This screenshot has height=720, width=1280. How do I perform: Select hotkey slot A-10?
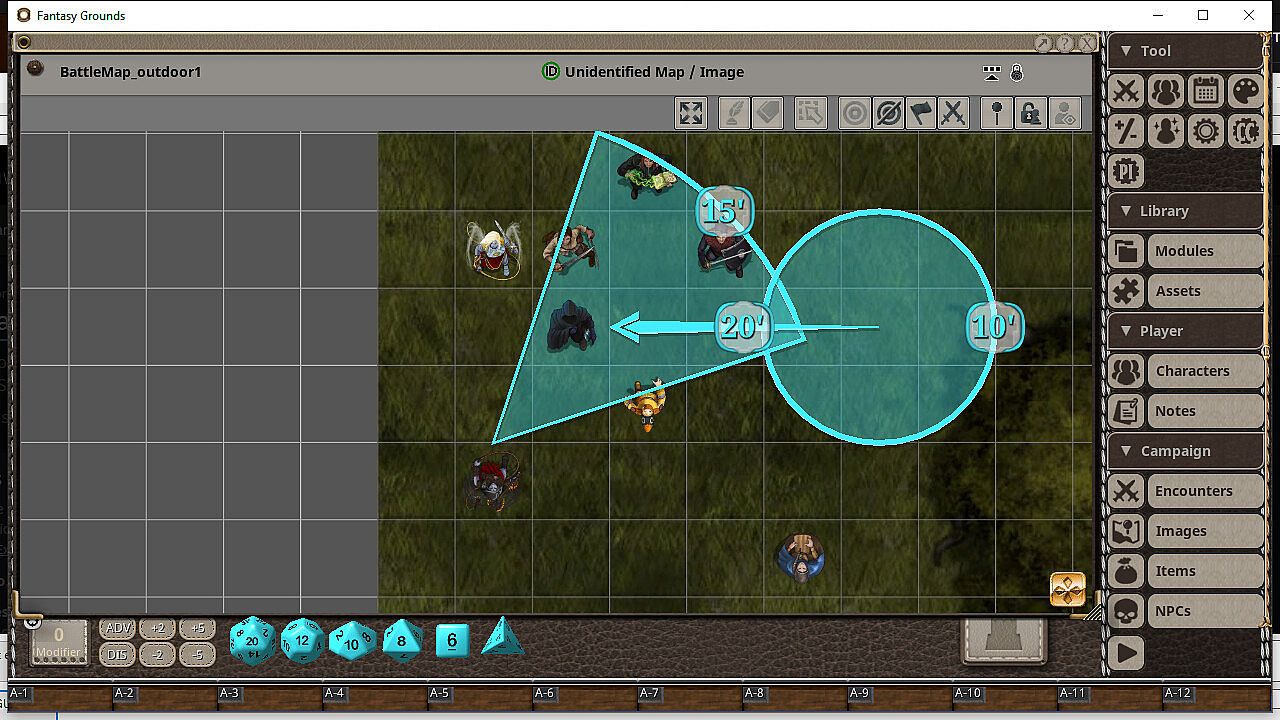[x=1005, y=697]
